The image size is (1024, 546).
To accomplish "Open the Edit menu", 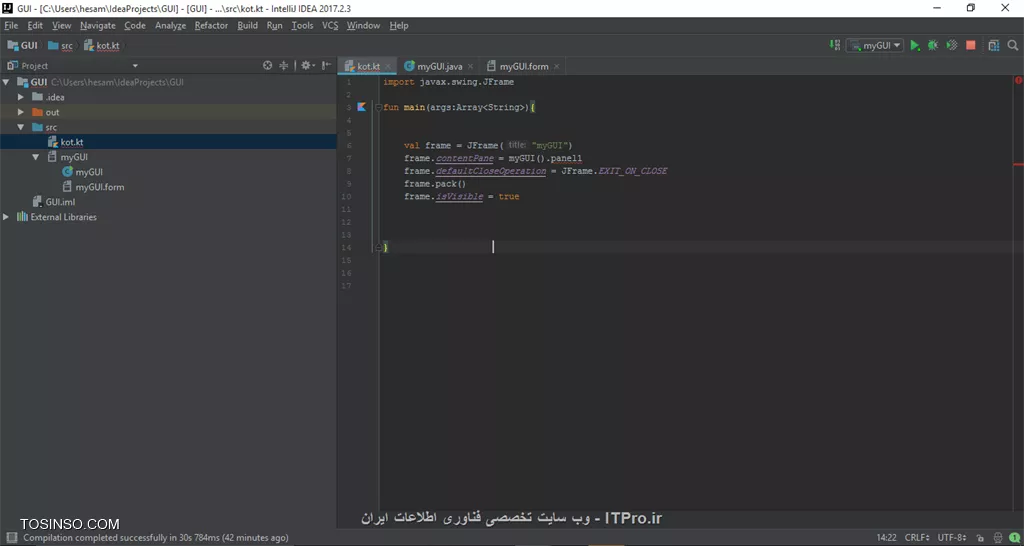I will coord(35,25).
